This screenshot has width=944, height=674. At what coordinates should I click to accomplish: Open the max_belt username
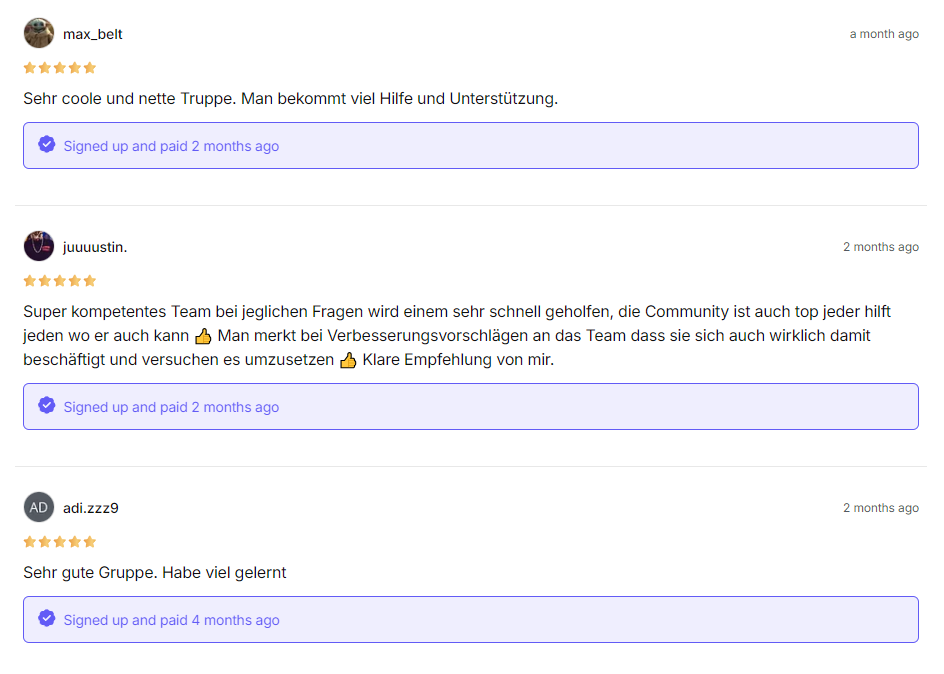point(93,34)
